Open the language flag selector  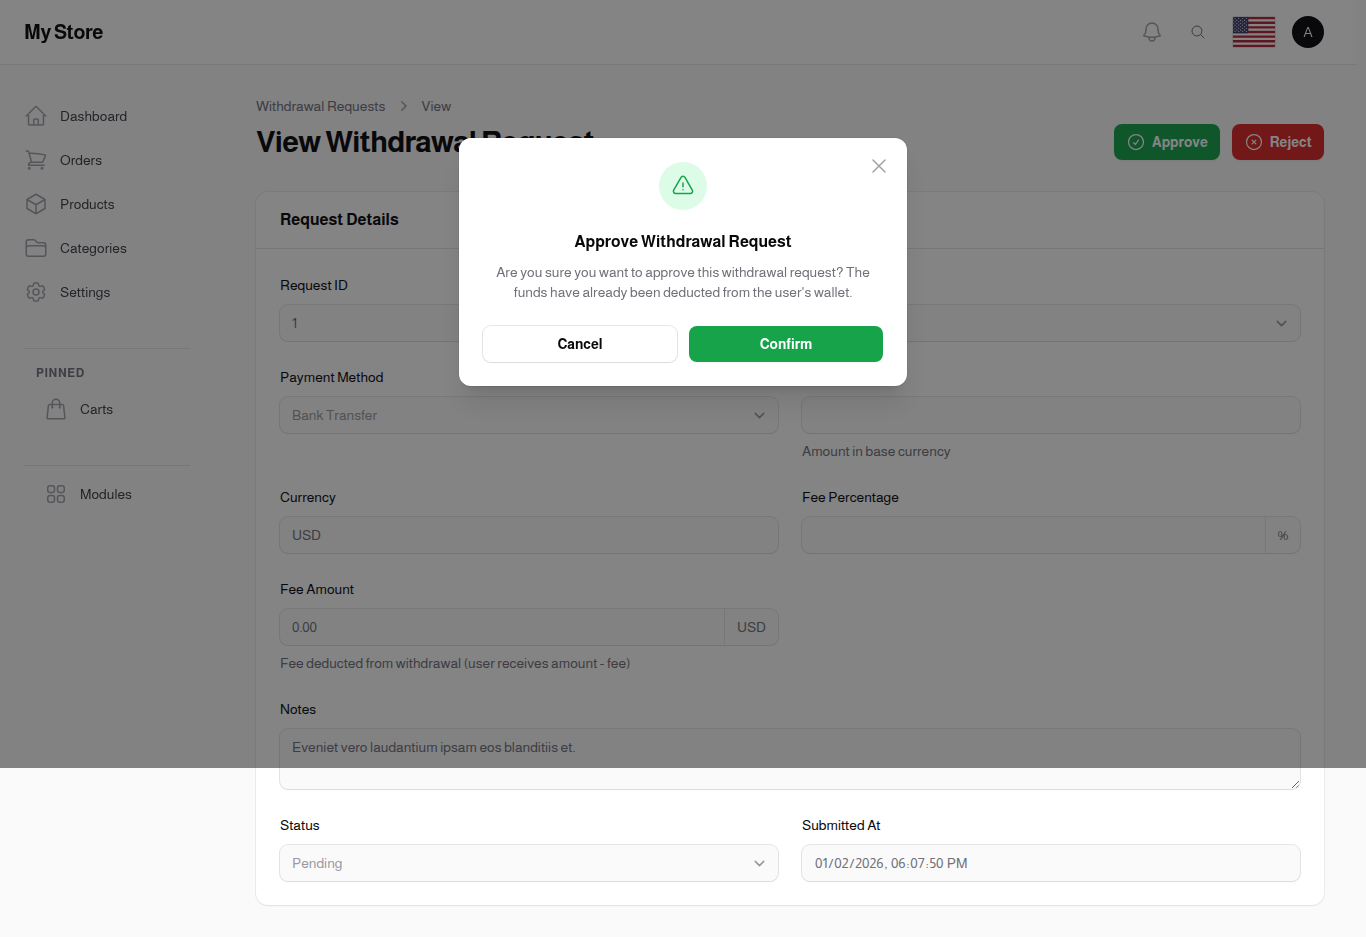[1253, 31]
